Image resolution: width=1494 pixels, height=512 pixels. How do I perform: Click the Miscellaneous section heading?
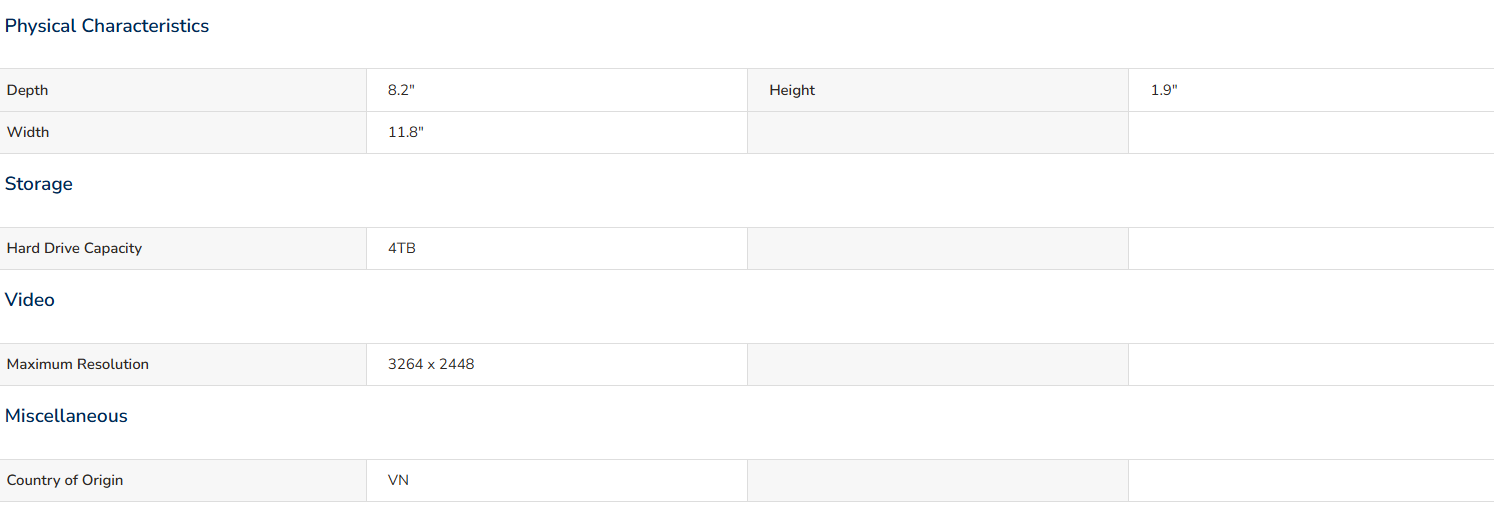coord(66,416)
